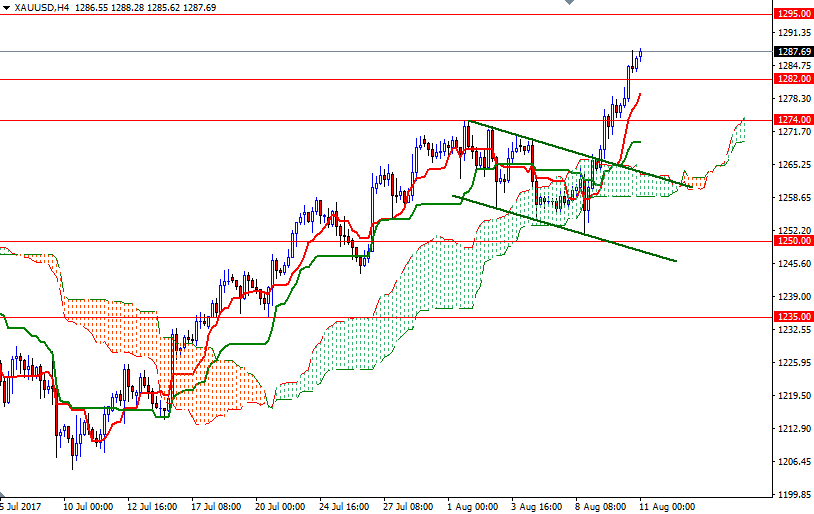The width and height of the screenshot is (814, 514).
Task: Click the 1278.30 price scale value
Action: coord(794,99)
